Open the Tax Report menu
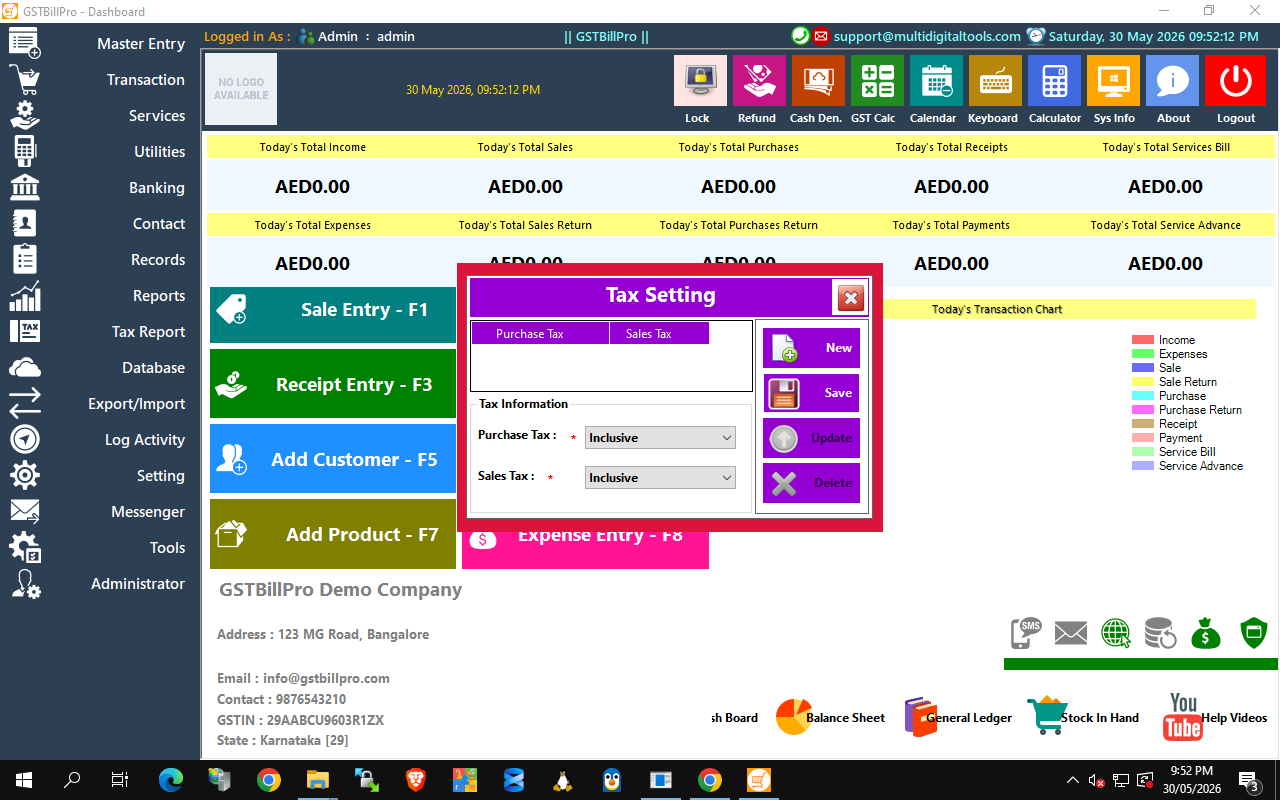Image resolution: width=1280 pixels, height=800 pixels. click(148, 332)
